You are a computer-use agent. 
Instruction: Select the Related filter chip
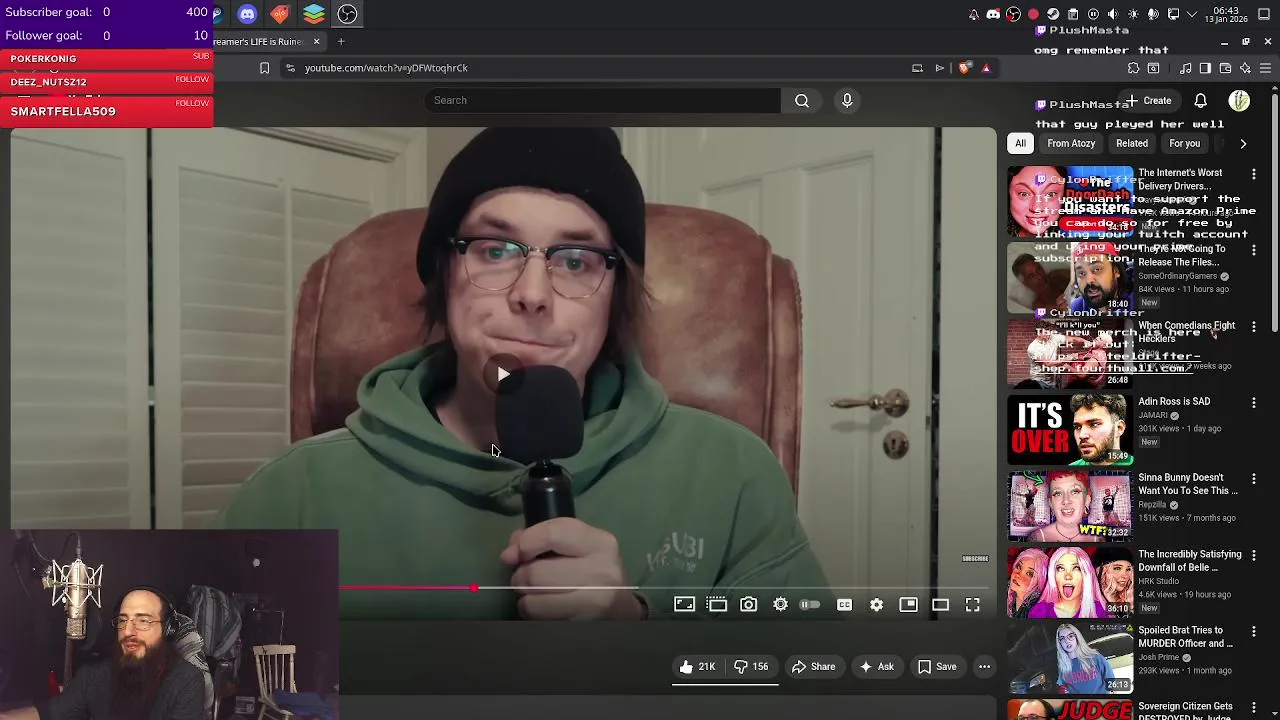coord(1132,143)
